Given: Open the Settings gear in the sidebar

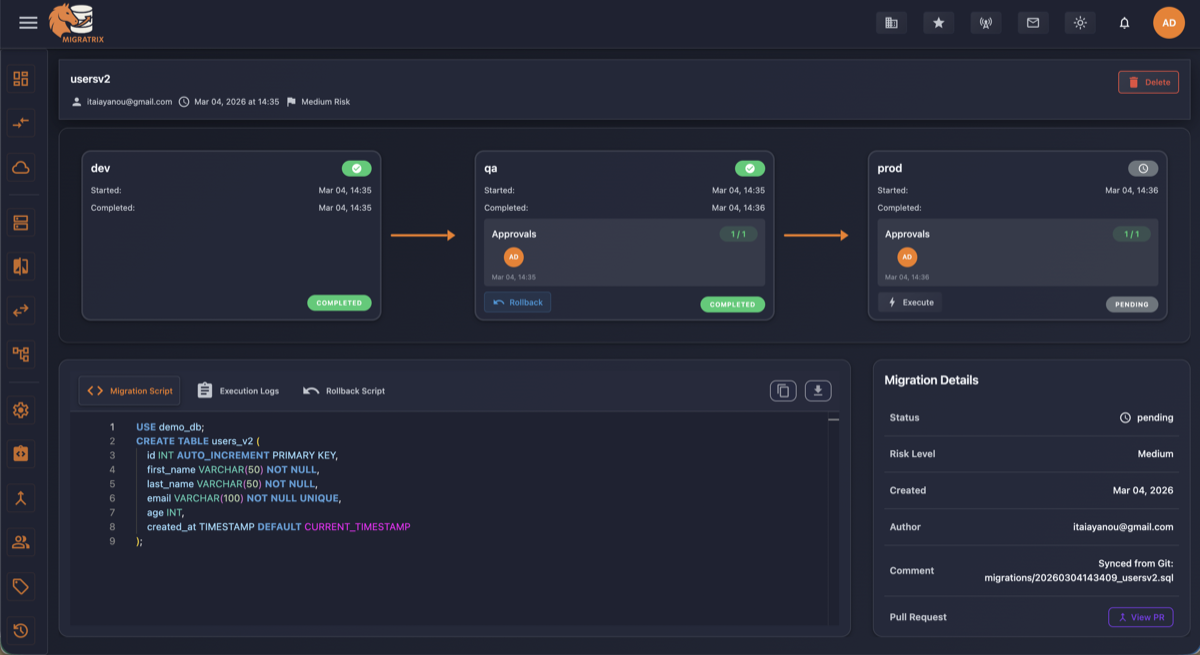Looking at the screenshot, I should coord(19,410).
